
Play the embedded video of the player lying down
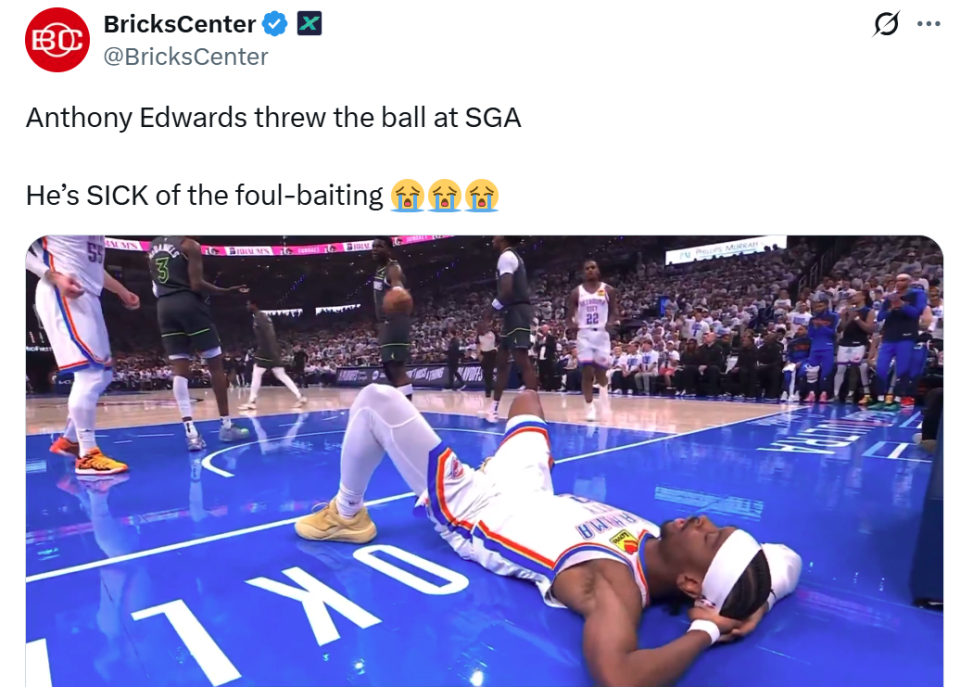click(484, 461)
